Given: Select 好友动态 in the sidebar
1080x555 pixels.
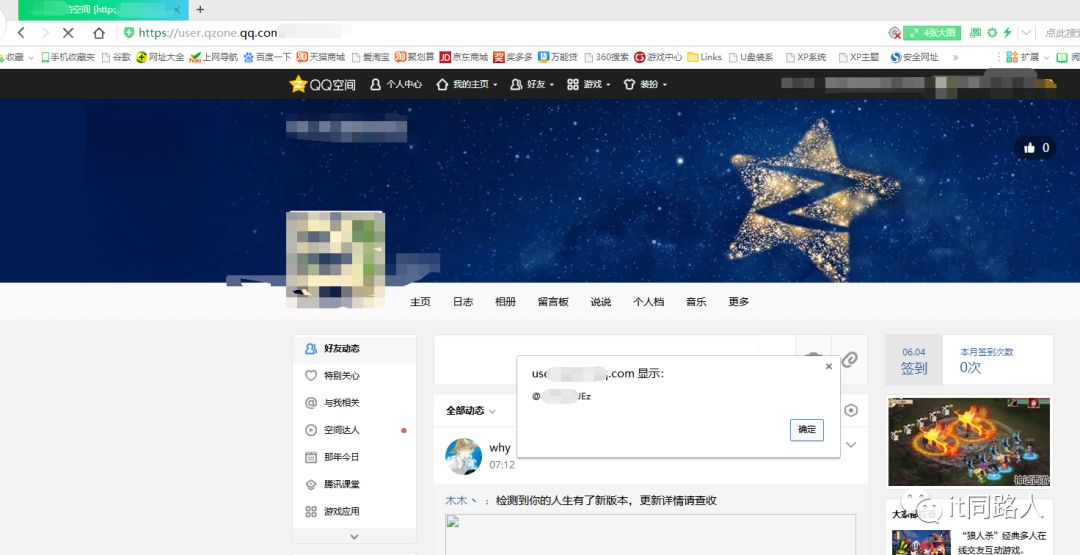Looking at the screenshot, I should [354, 348].
